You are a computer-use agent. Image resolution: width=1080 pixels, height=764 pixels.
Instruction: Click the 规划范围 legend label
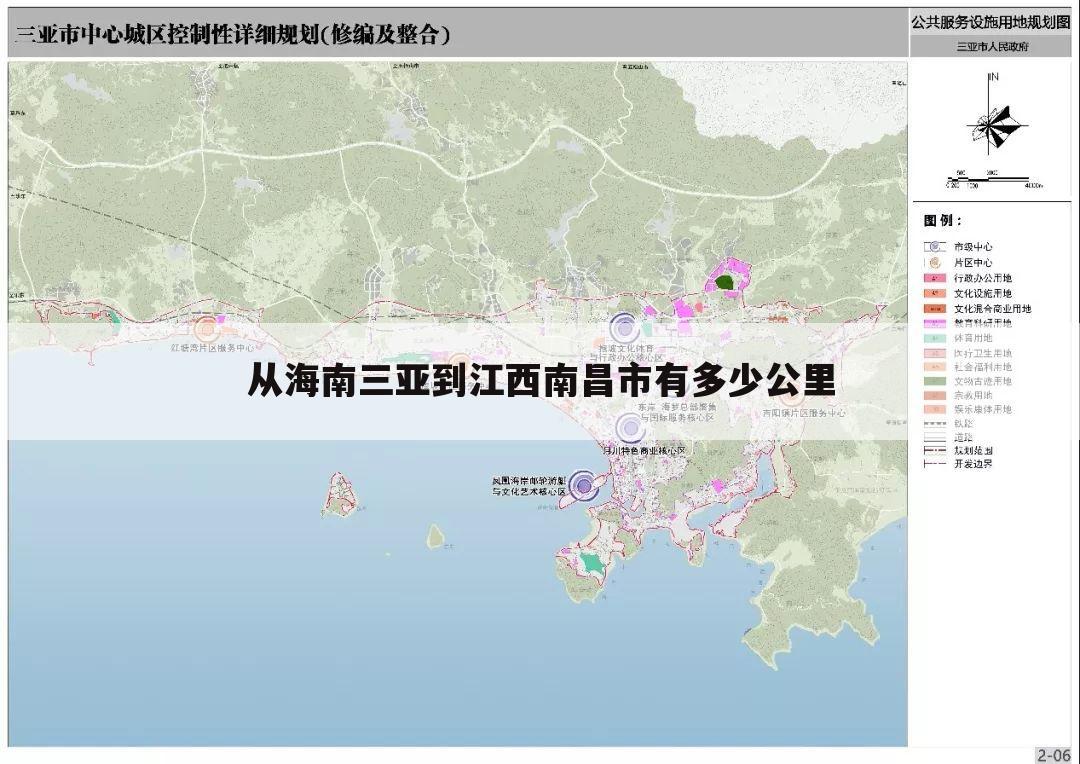pyautogui.click(x=973, y=451)
